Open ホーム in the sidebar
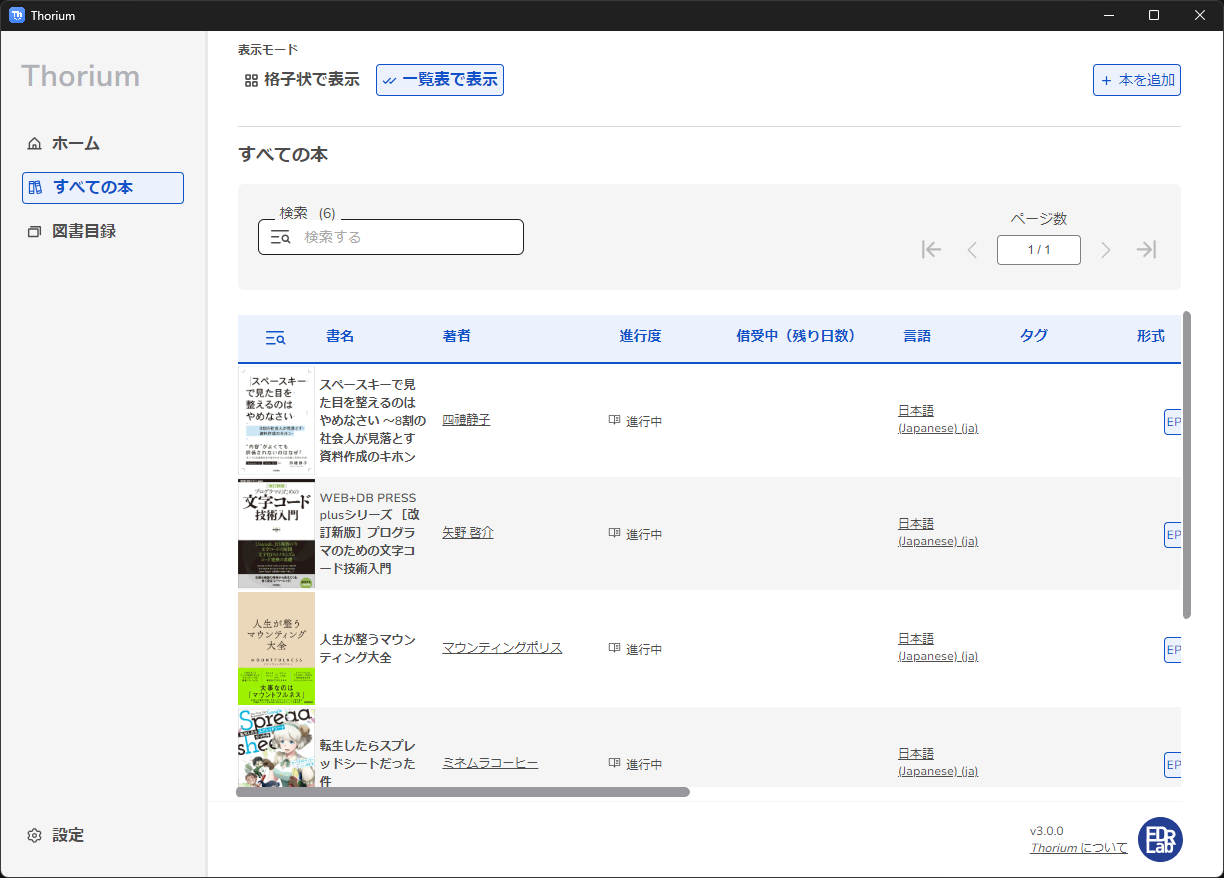This screenshot has width=1224, height=878. 75,143
